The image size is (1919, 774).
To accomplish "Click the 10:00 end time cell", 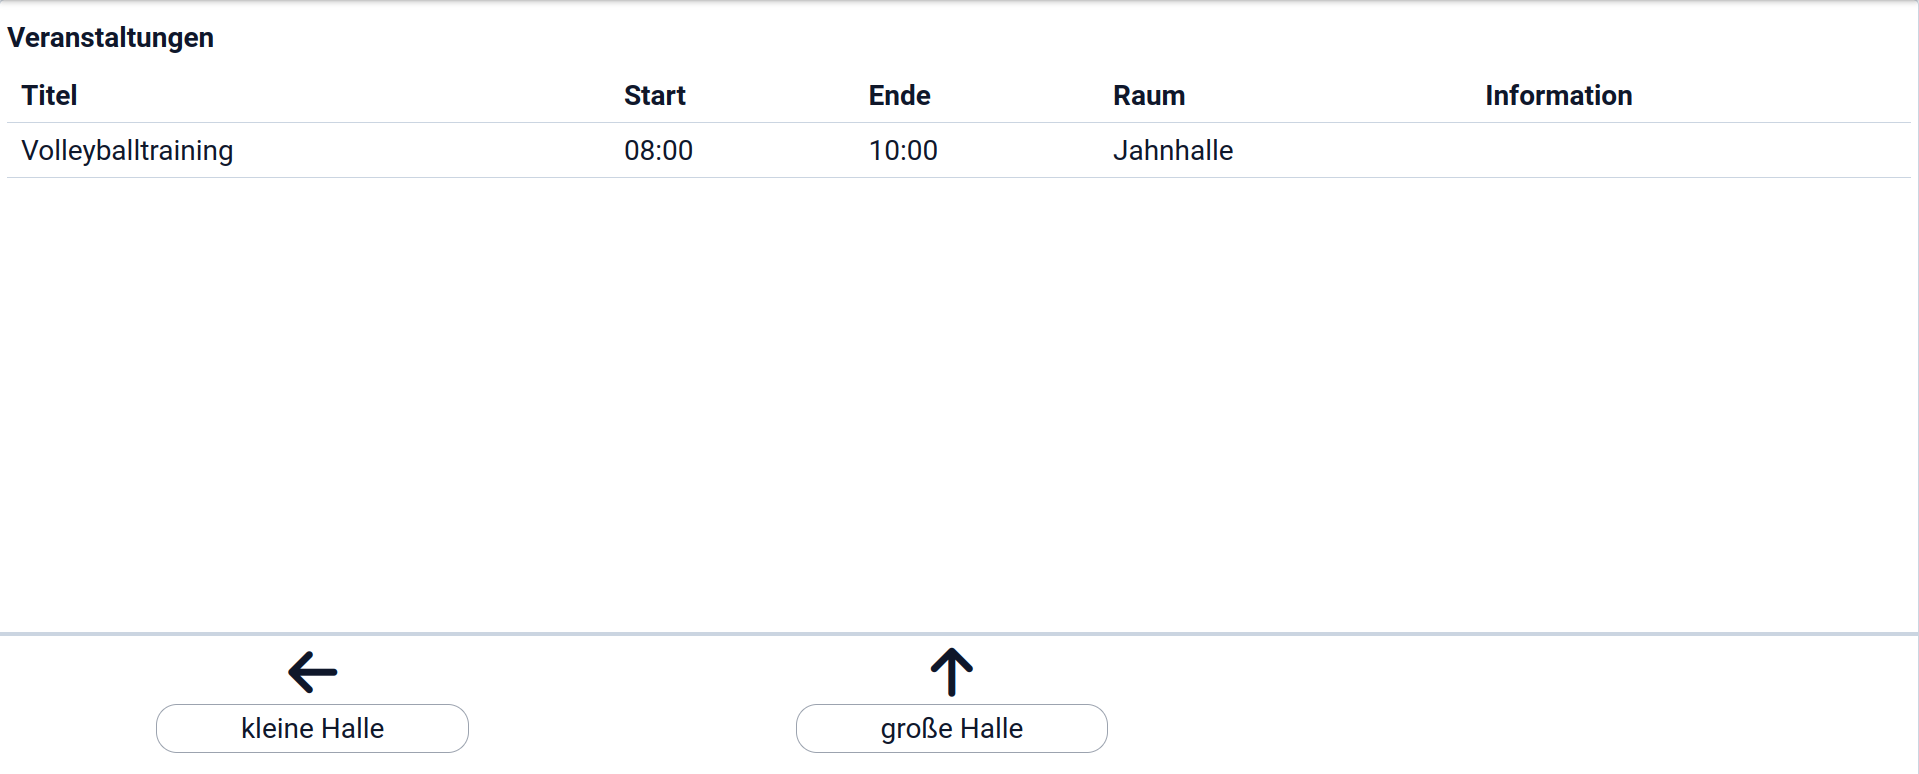I will tap(902, 151).
